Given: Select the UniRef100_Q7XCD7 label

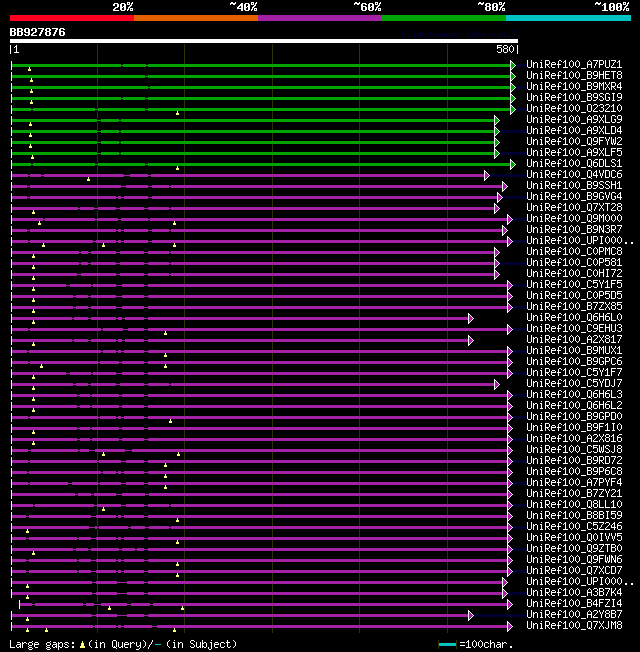Looking at the screenshot, I should click(574, 570).
